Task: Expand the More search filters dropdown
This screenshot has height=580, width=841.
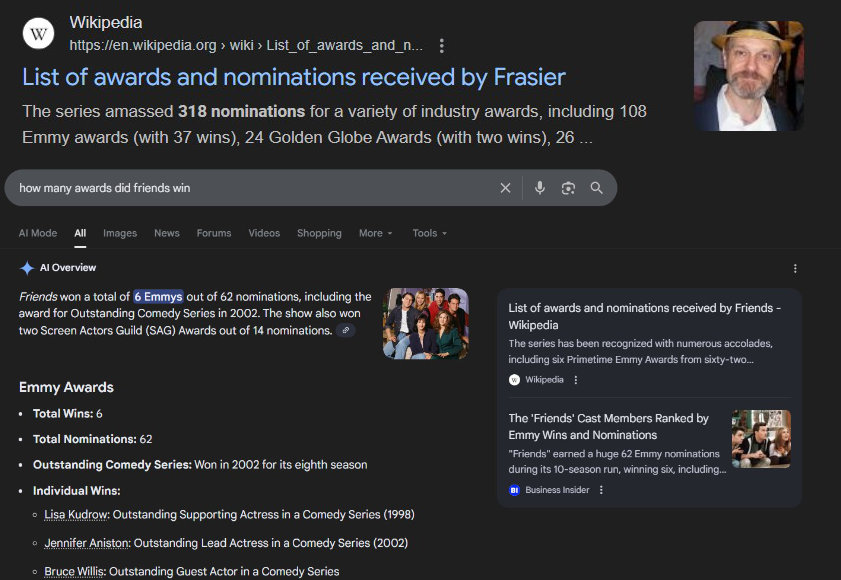Action: [x=375, y=233]
